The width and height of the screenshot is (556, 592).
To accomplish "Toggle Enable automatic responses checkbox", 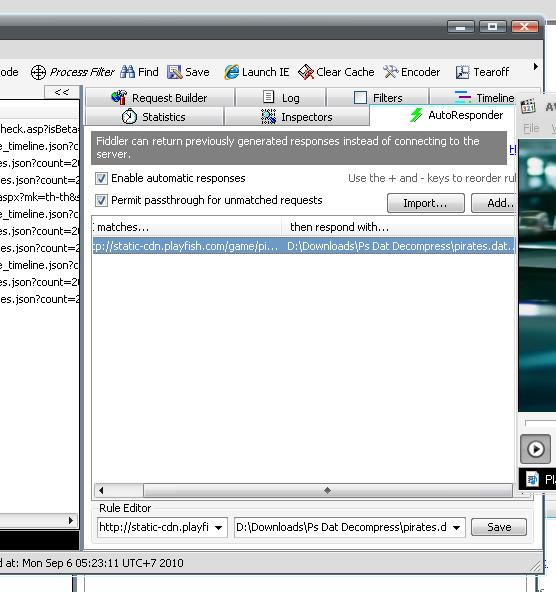I will (101, 178).
